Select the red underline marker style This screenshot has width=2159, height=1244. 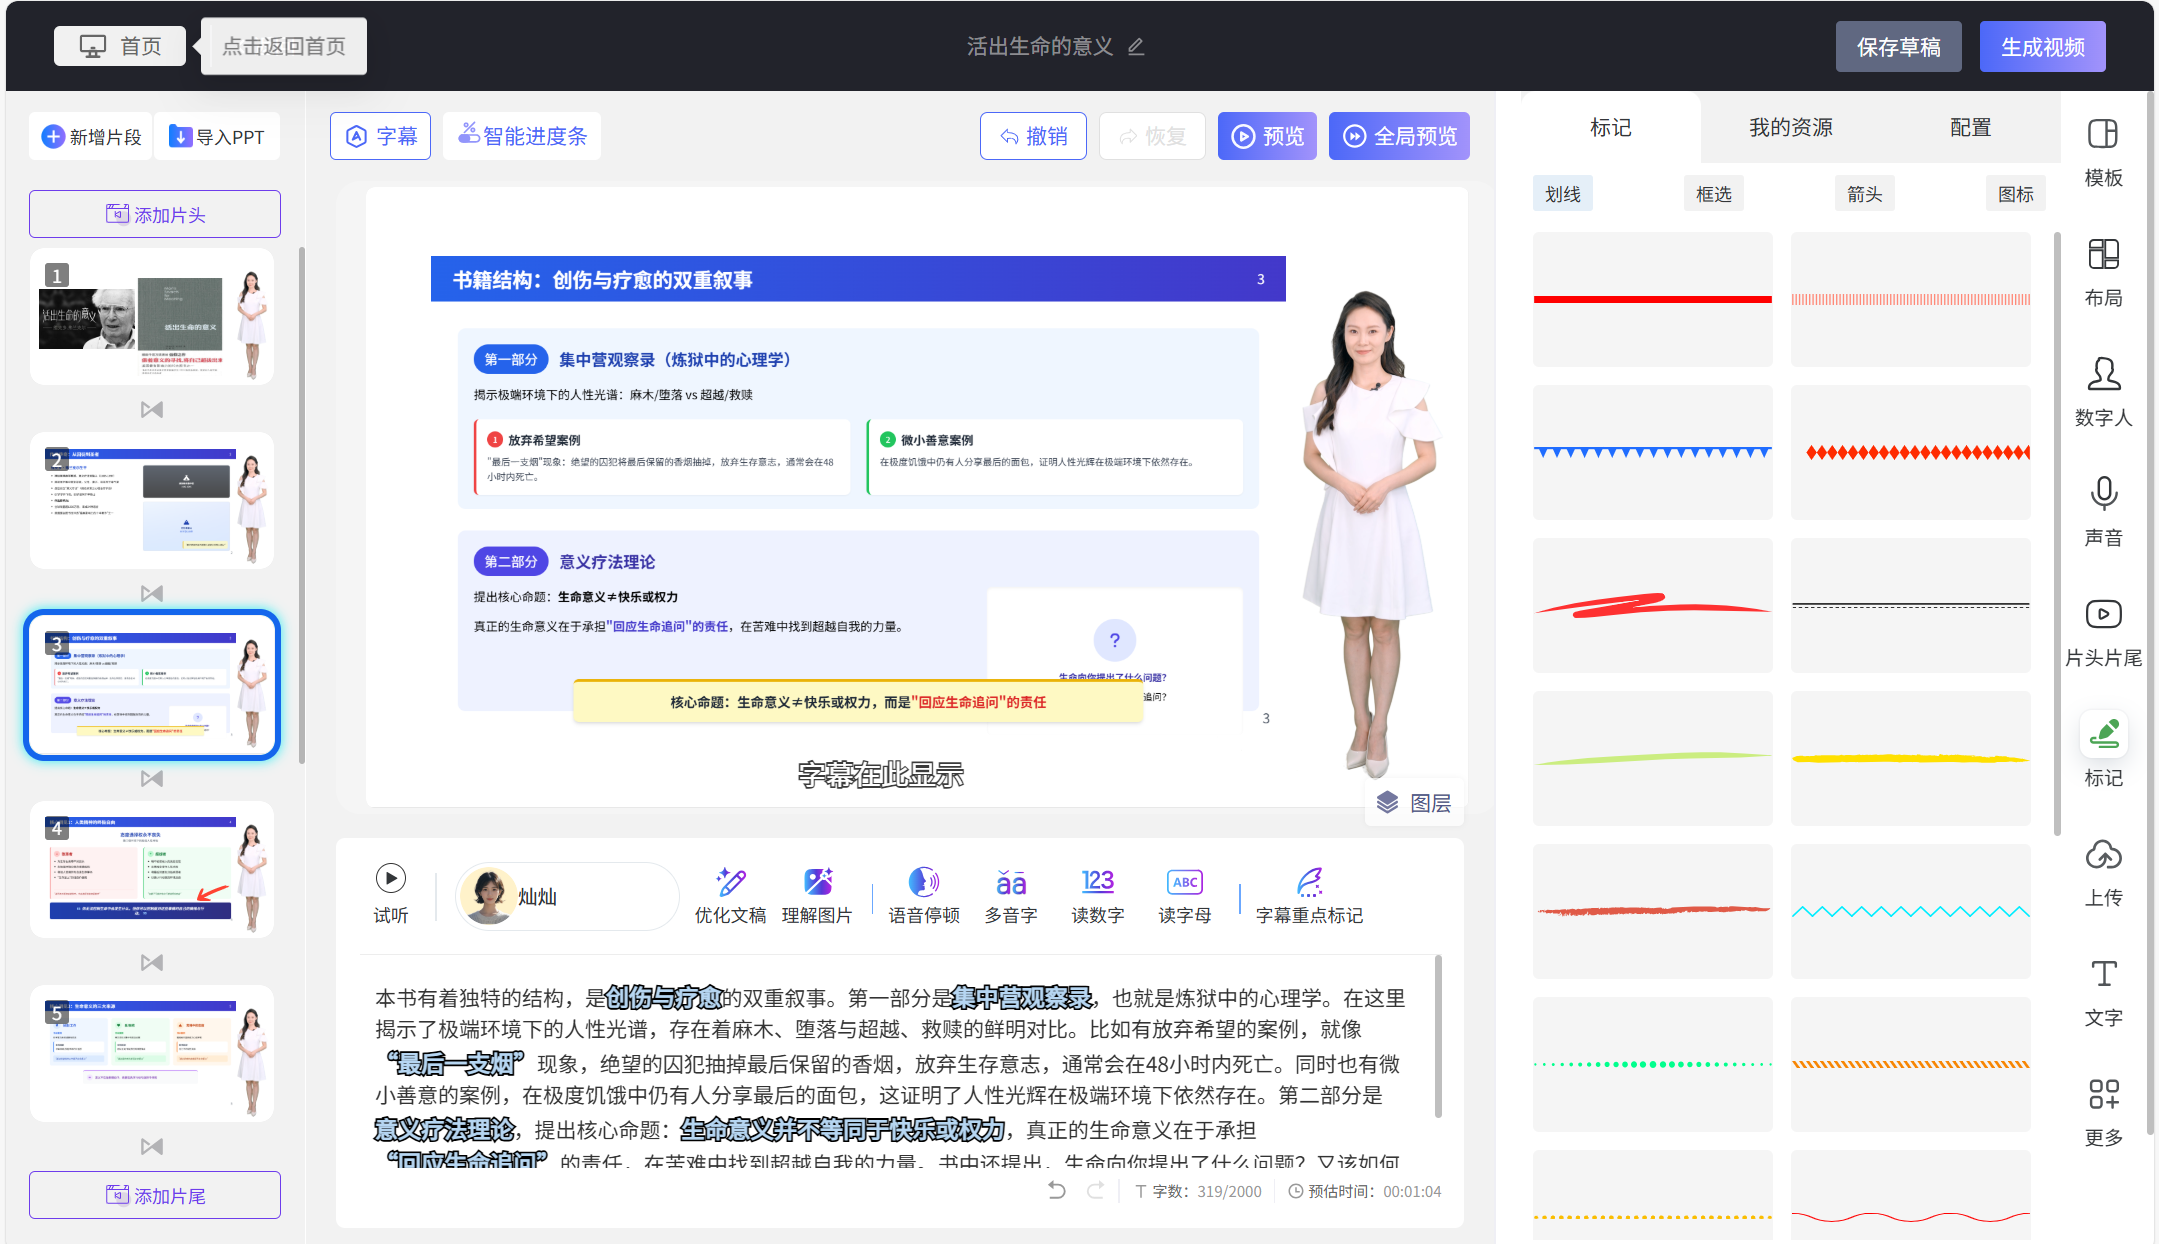click(x=1651, y=299)
